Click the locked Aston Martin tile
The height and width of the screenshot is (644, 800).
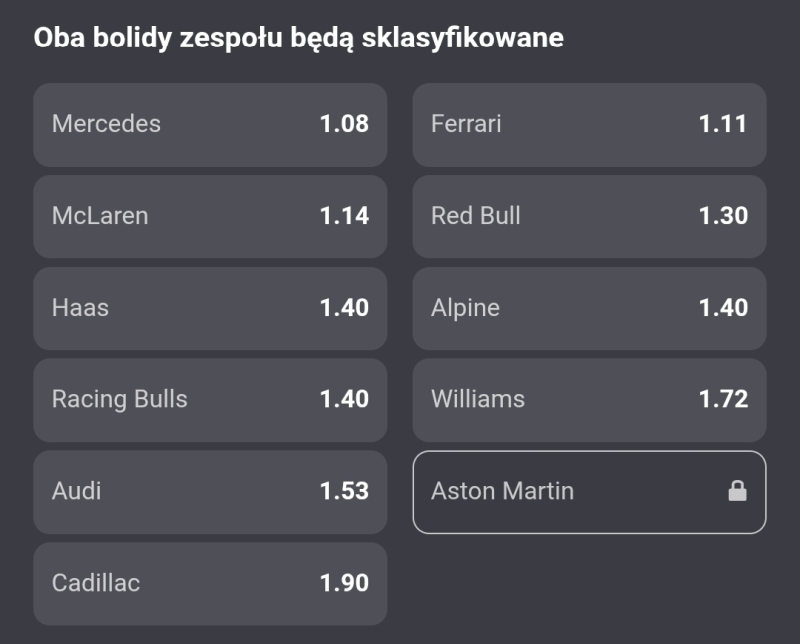click(589, 492)
